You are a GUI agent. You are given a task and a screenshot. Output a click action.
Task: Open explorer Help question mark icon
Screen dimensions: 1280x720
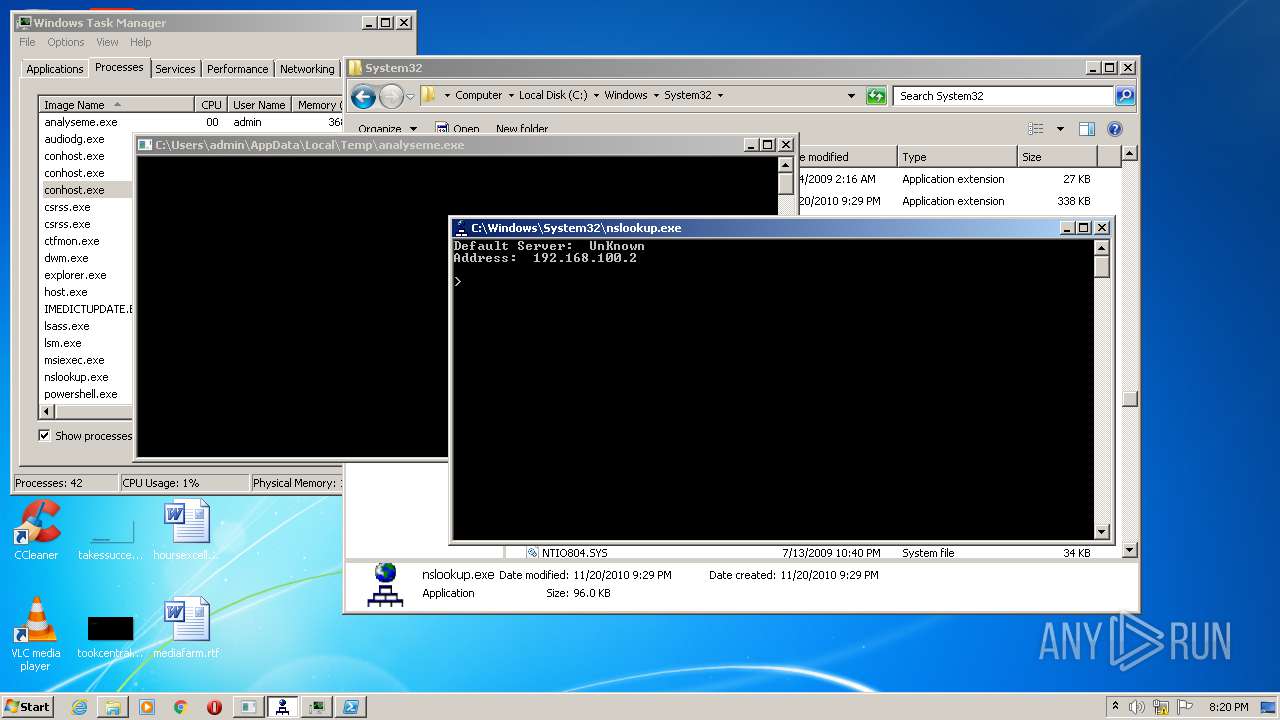coord(1115,129)
